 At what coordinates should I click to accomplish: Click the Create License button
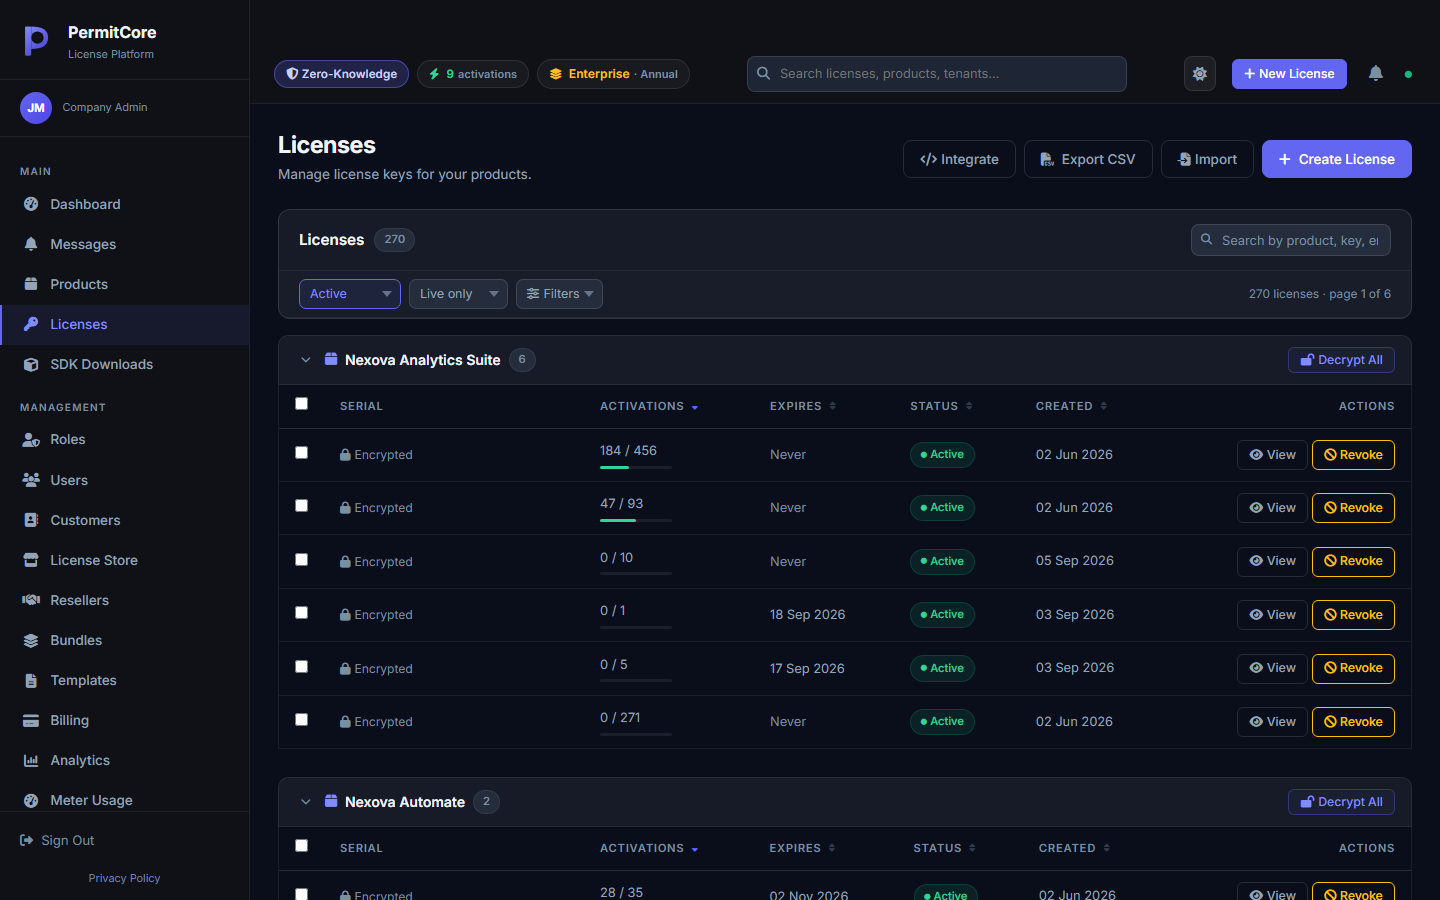1337,159
